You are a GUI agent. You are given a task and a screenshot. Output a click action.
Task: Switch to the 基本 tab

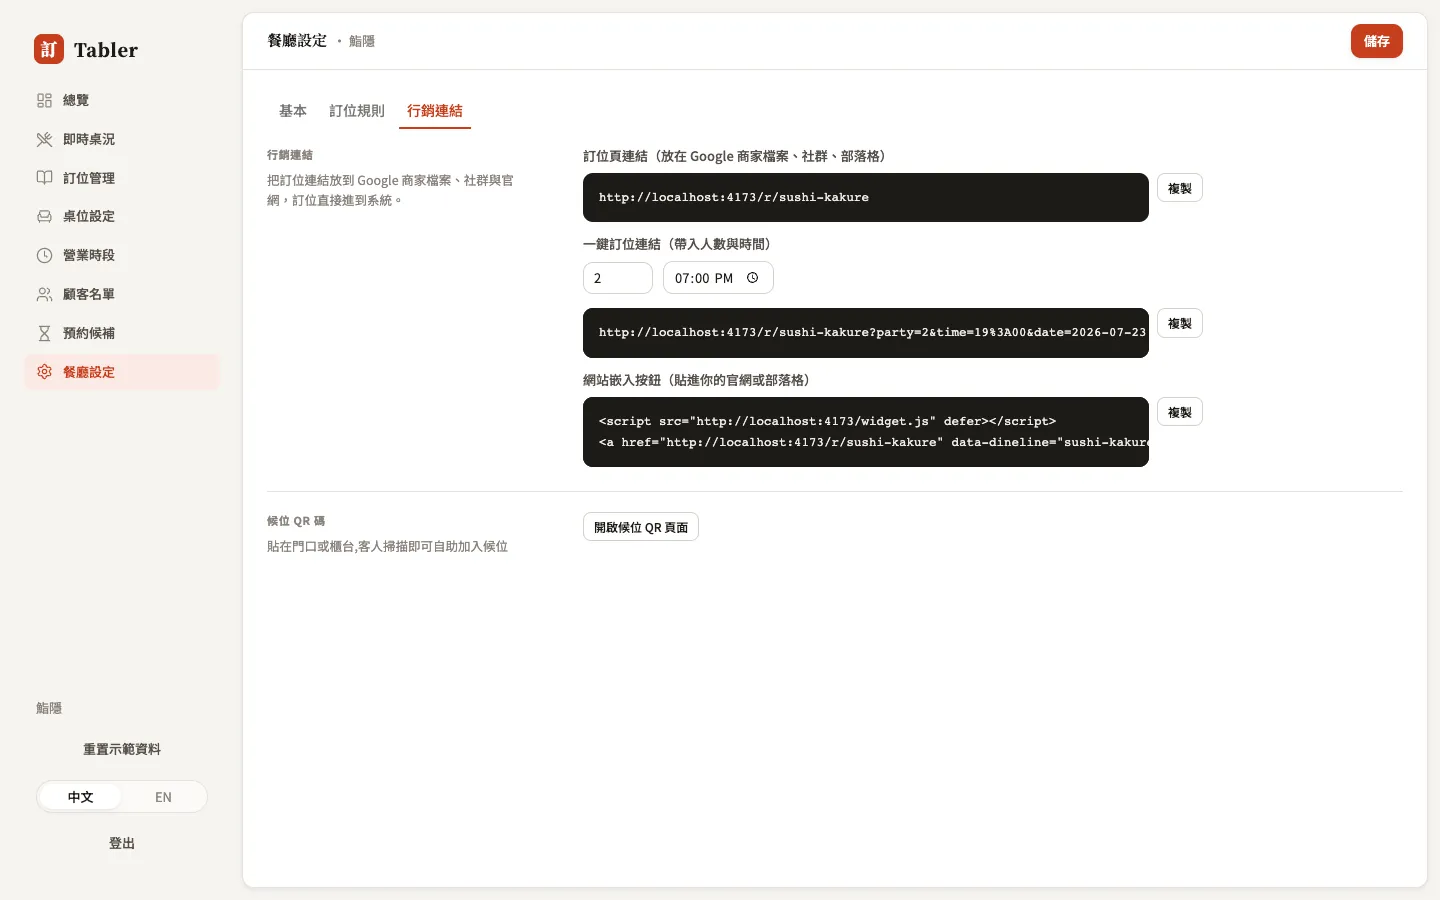[x=293, y=111]
